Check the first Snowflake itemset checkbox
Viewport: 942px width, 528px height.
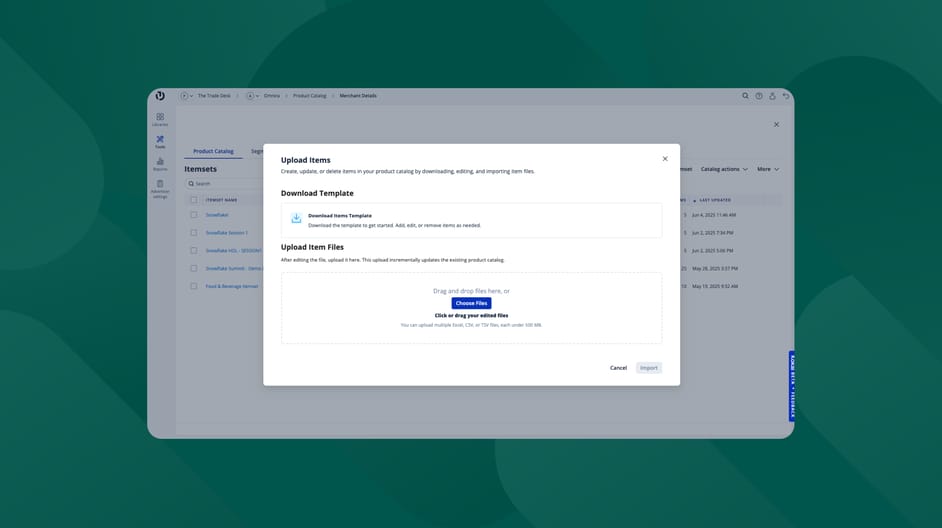[193, 214]
